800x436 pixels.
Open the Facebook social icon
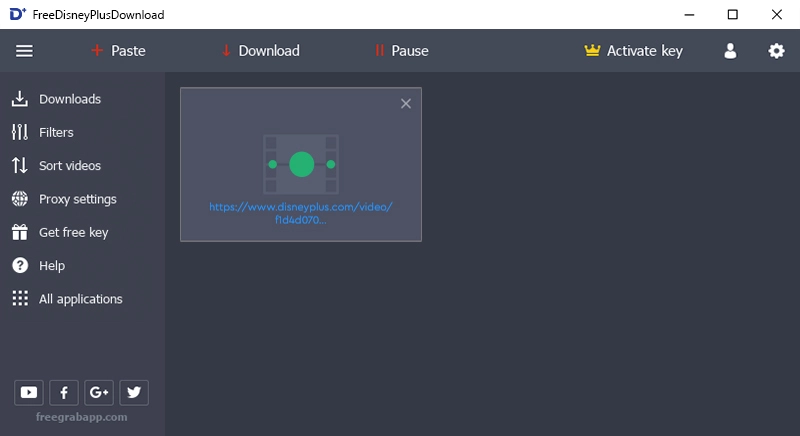pyautogui.click(x=64, y=393)
